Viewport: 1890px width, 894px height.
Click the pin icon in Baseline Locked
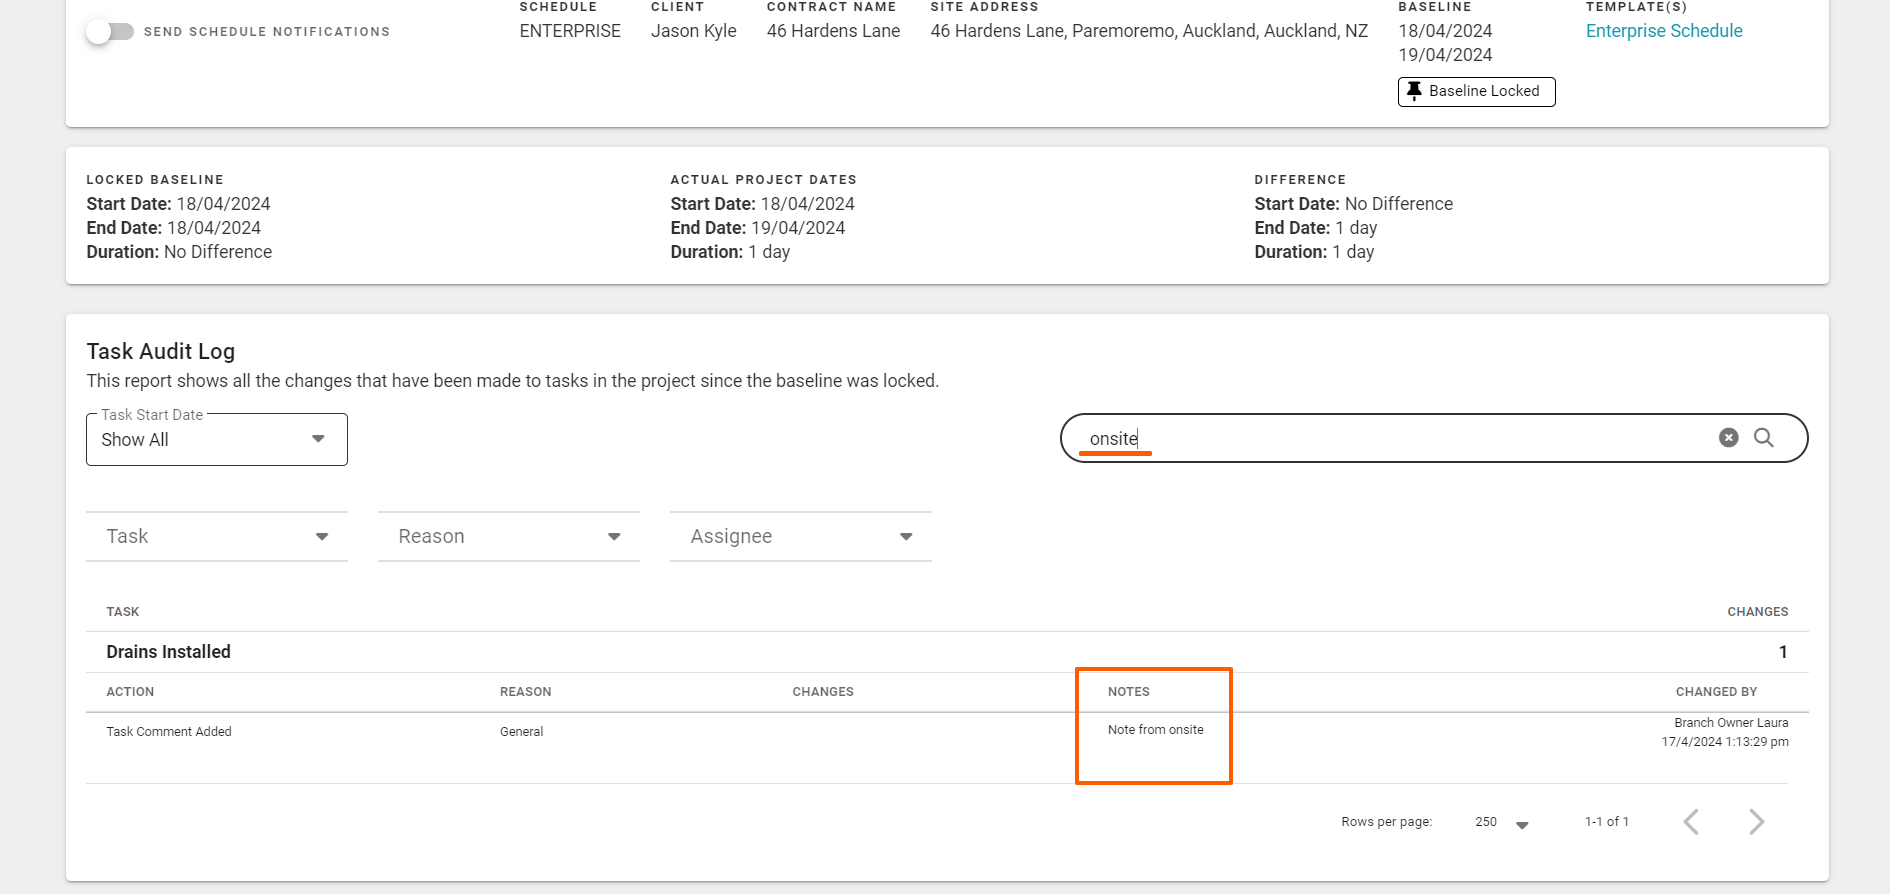coord(1414,91)
